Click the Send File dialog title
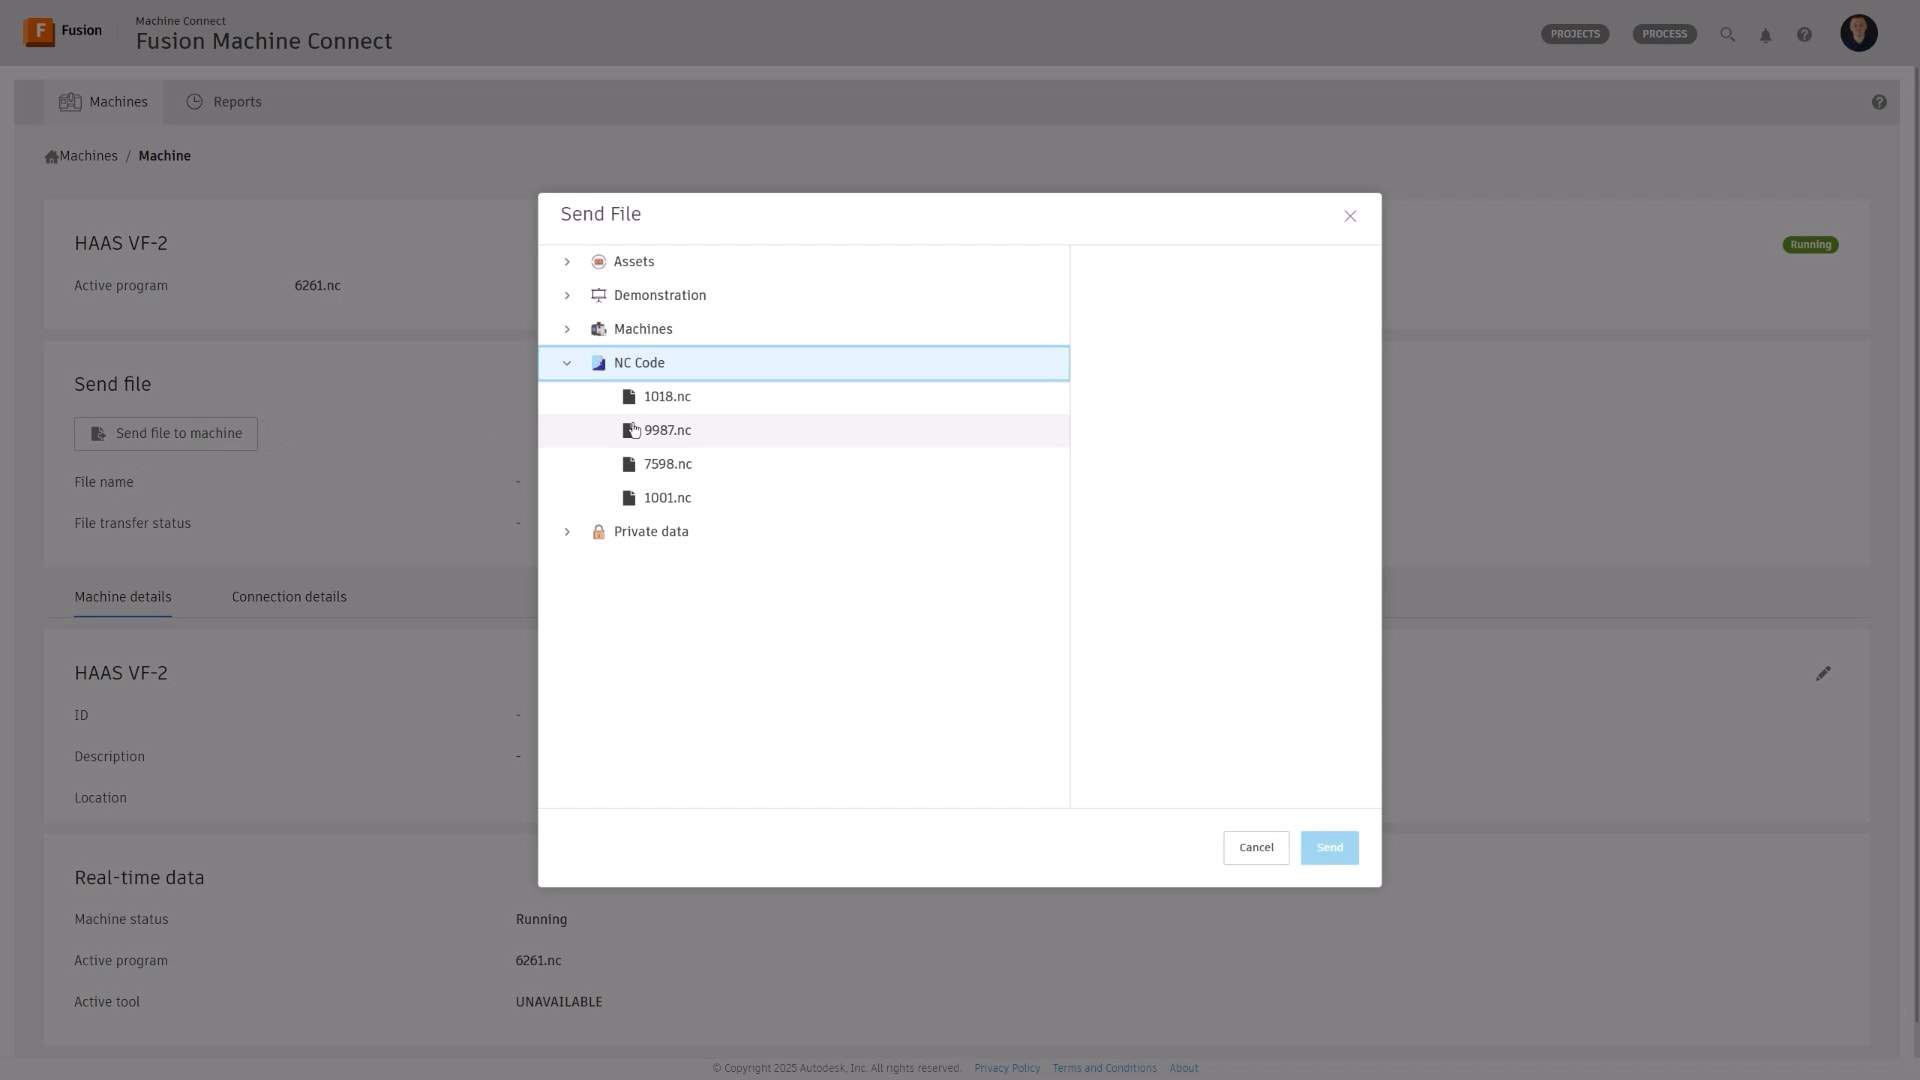1920x1080 pixels. (x=601, y=215)
